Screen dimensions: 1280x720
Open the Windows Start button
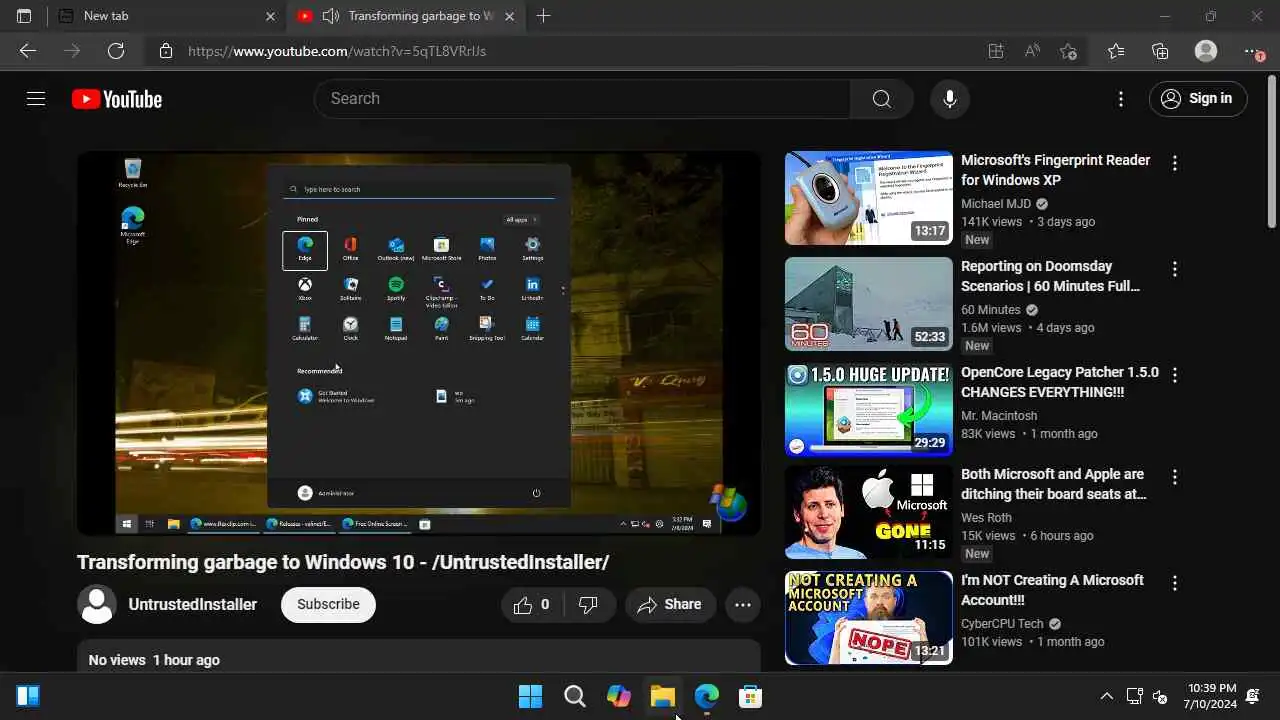[x=530, y=696]
